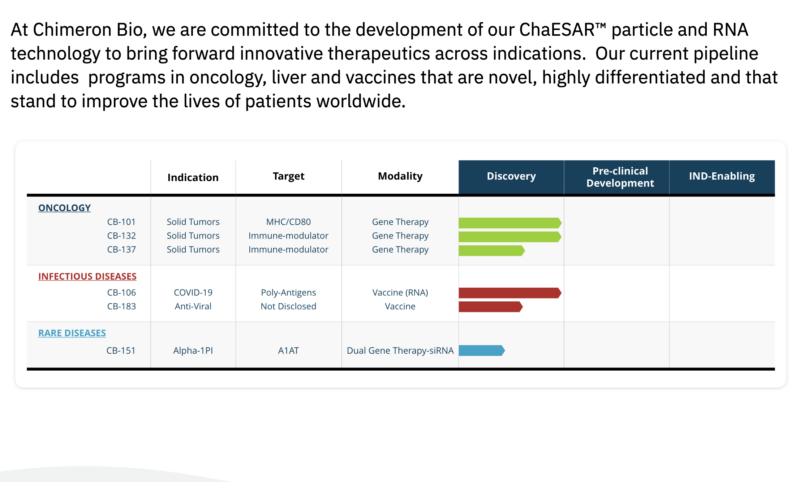Click the MHC/CD80 target cell

[288, 222]
